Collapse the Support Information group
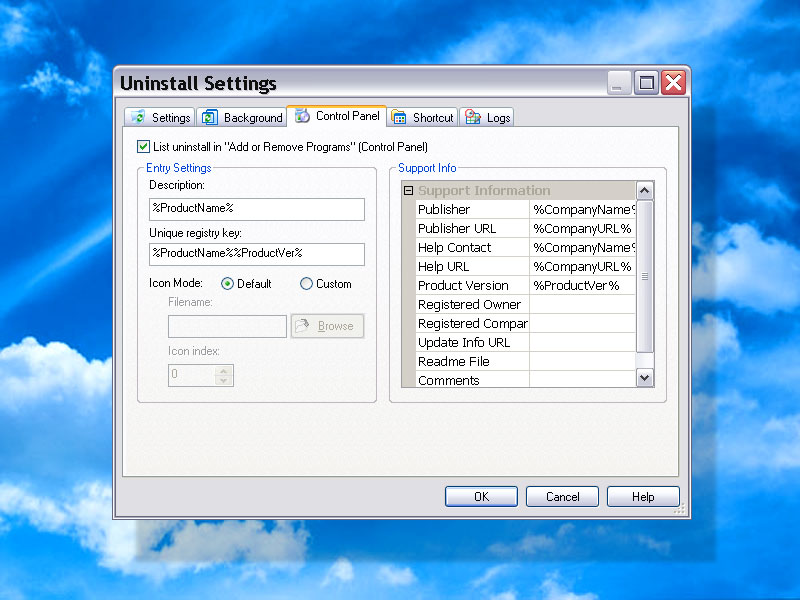The image size is (800, 600). pos(408,190)
